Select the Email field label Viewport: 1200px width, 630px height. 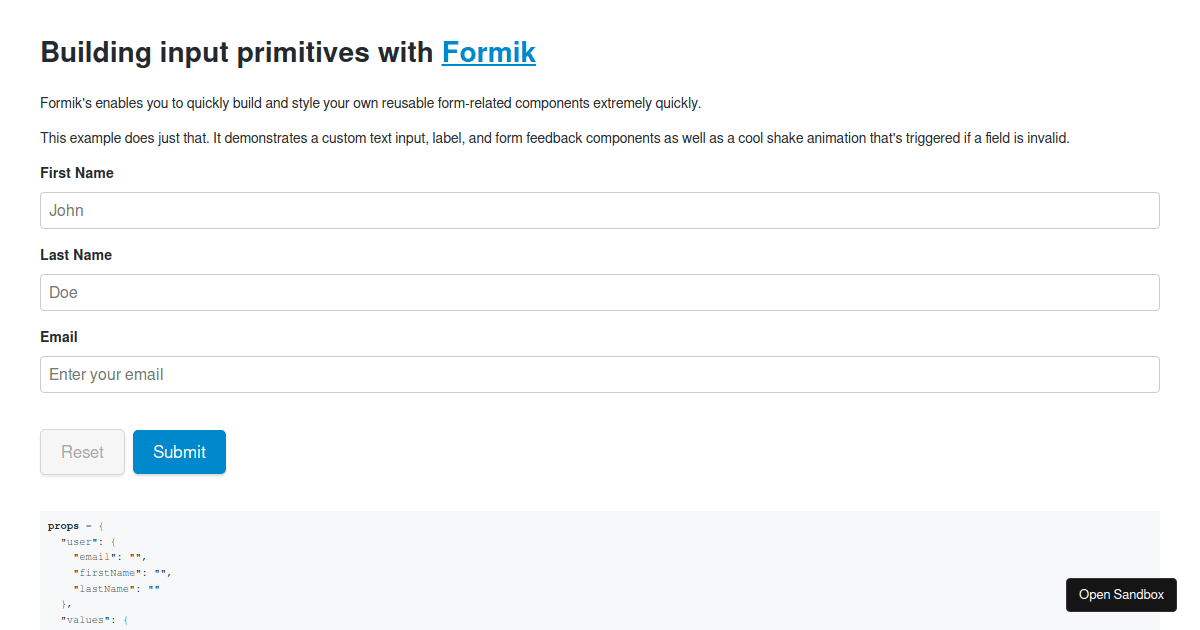[58, 337]
